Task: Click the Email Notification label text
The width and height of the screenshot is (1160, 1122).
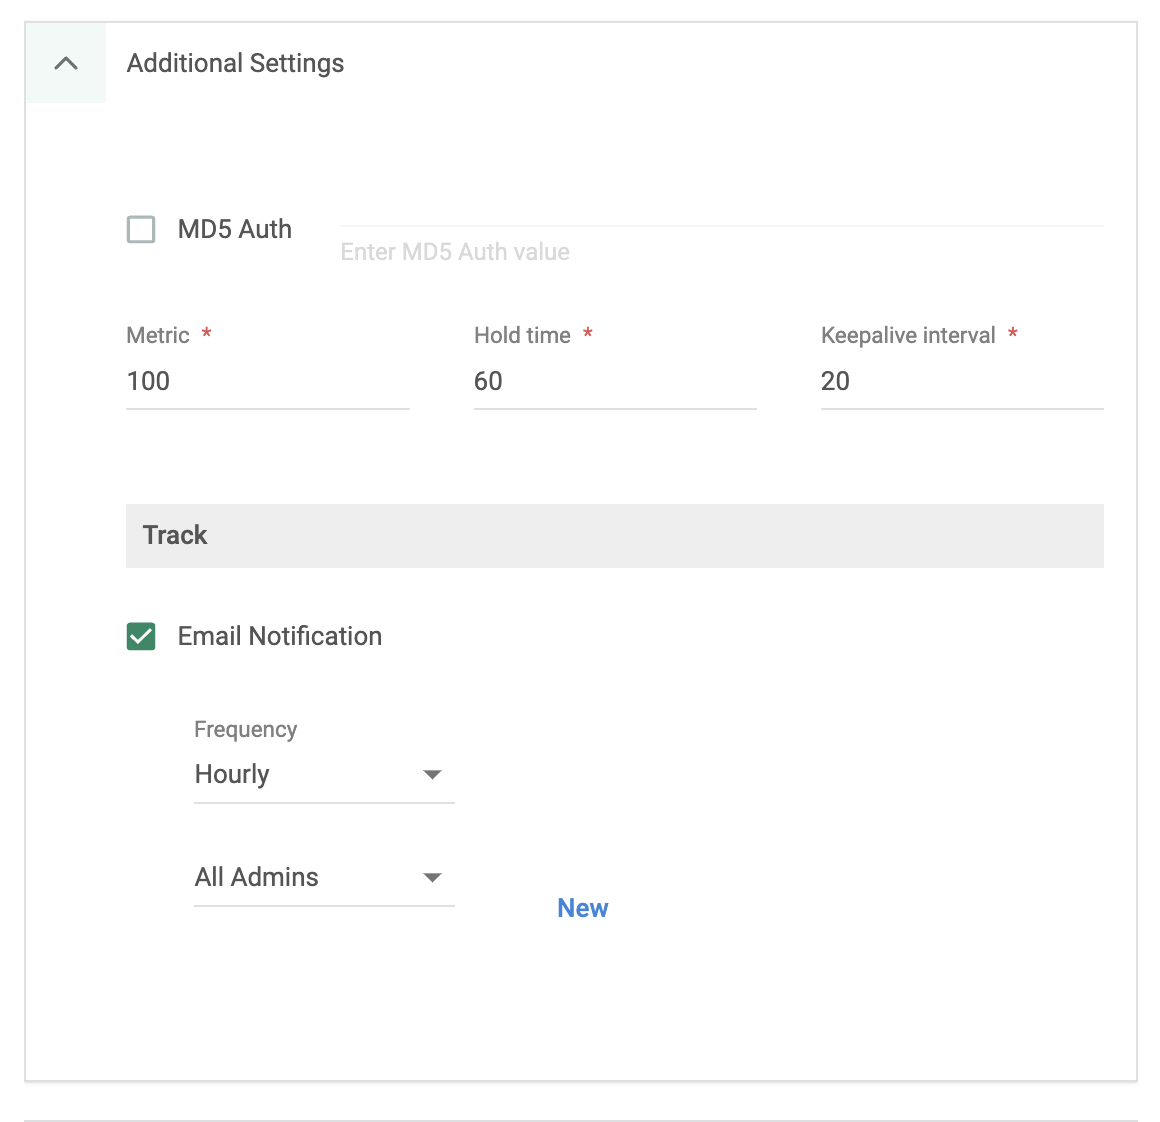Action: pos(279,636)
